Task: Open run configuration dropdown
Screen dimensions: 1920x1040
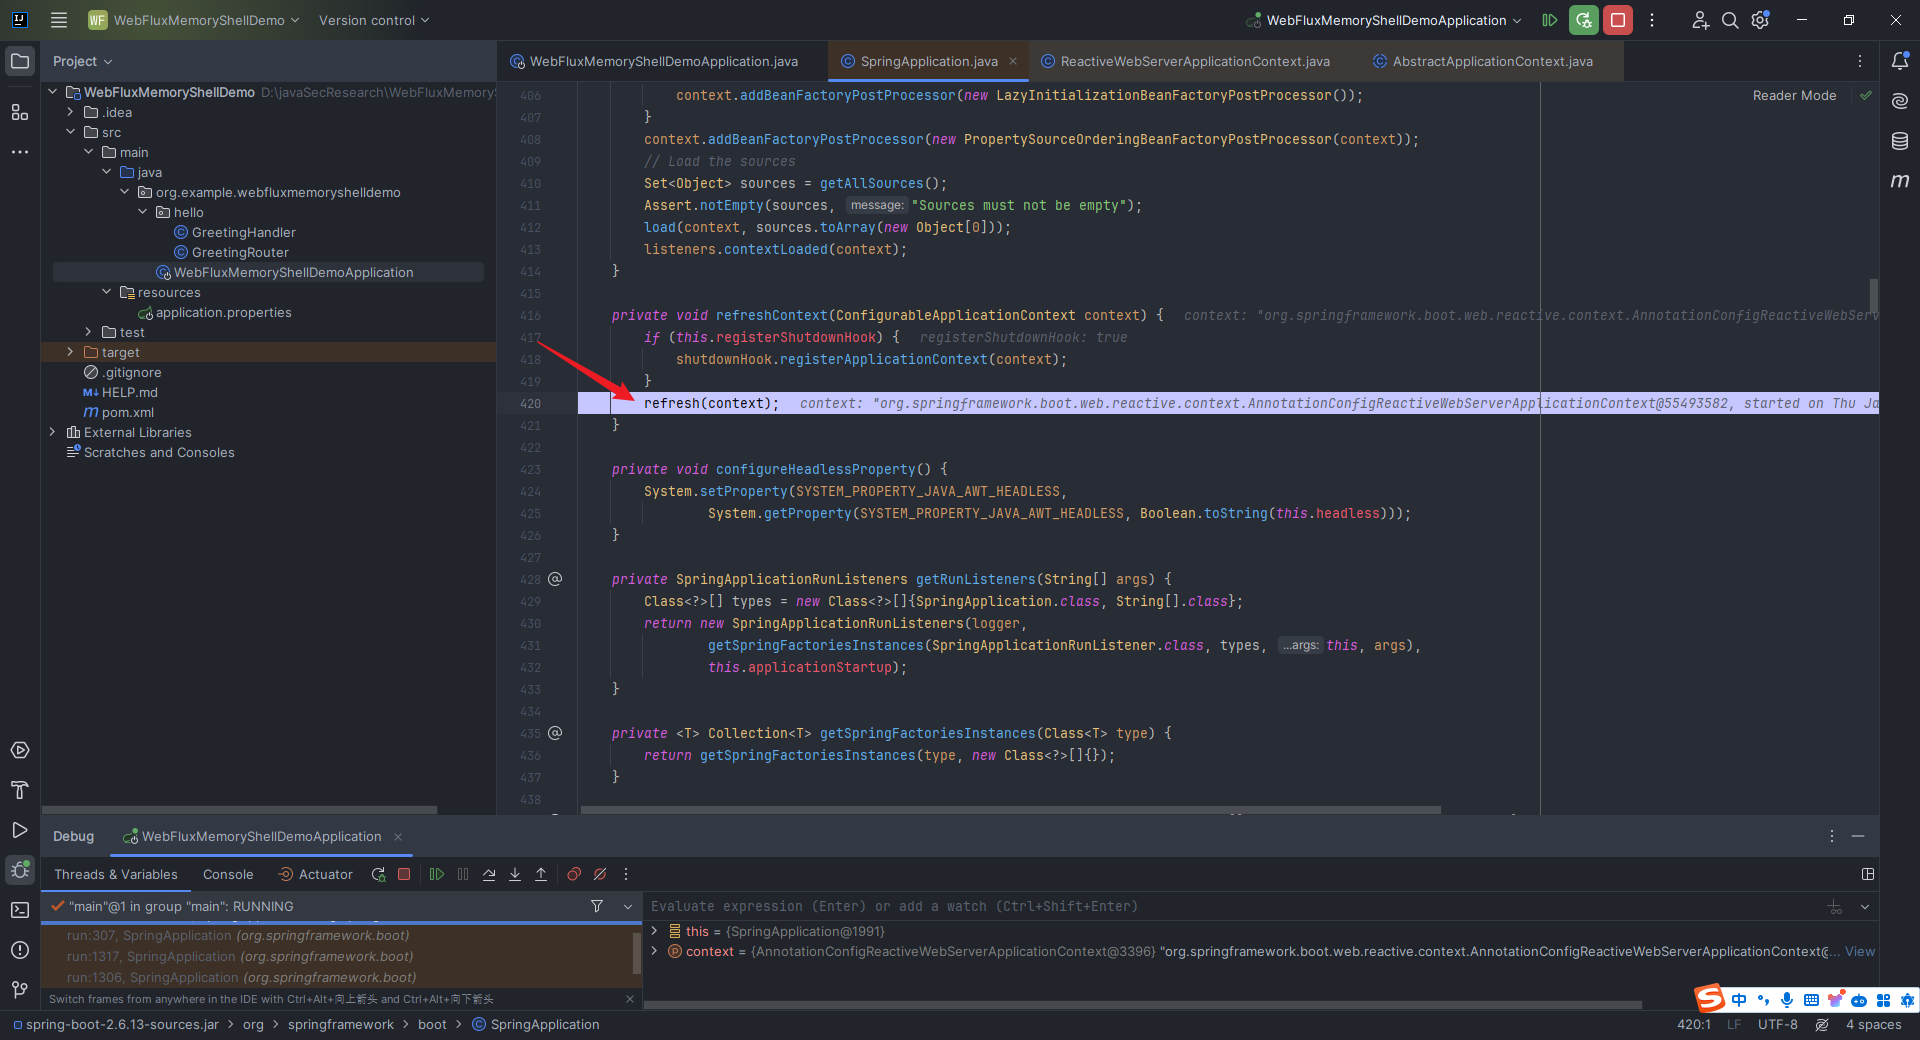Action: 1385,20
